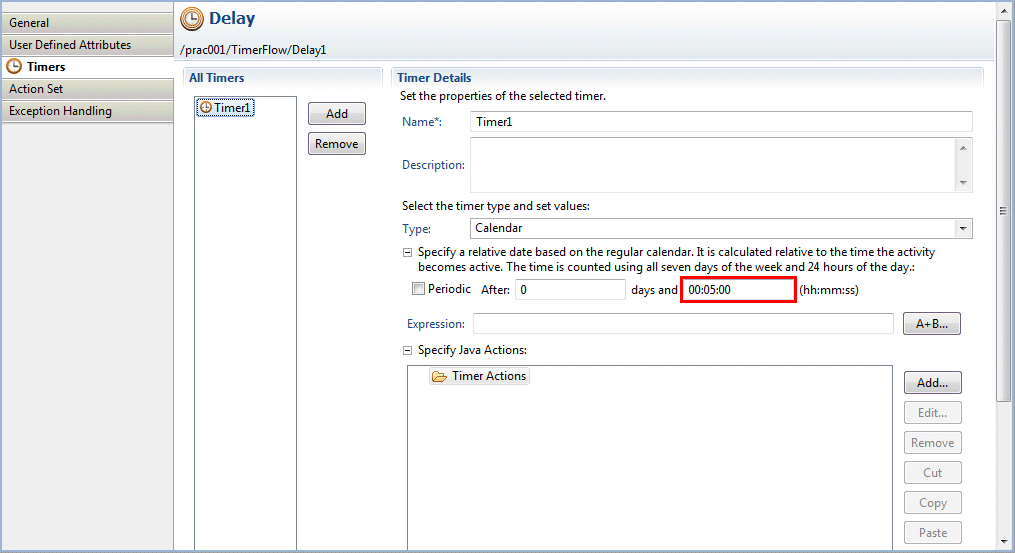Image resolution: width=1015 pixels, height=553 pixels.
Task: Click Description field scroll up arrow
Action: (x=963, y=148)
